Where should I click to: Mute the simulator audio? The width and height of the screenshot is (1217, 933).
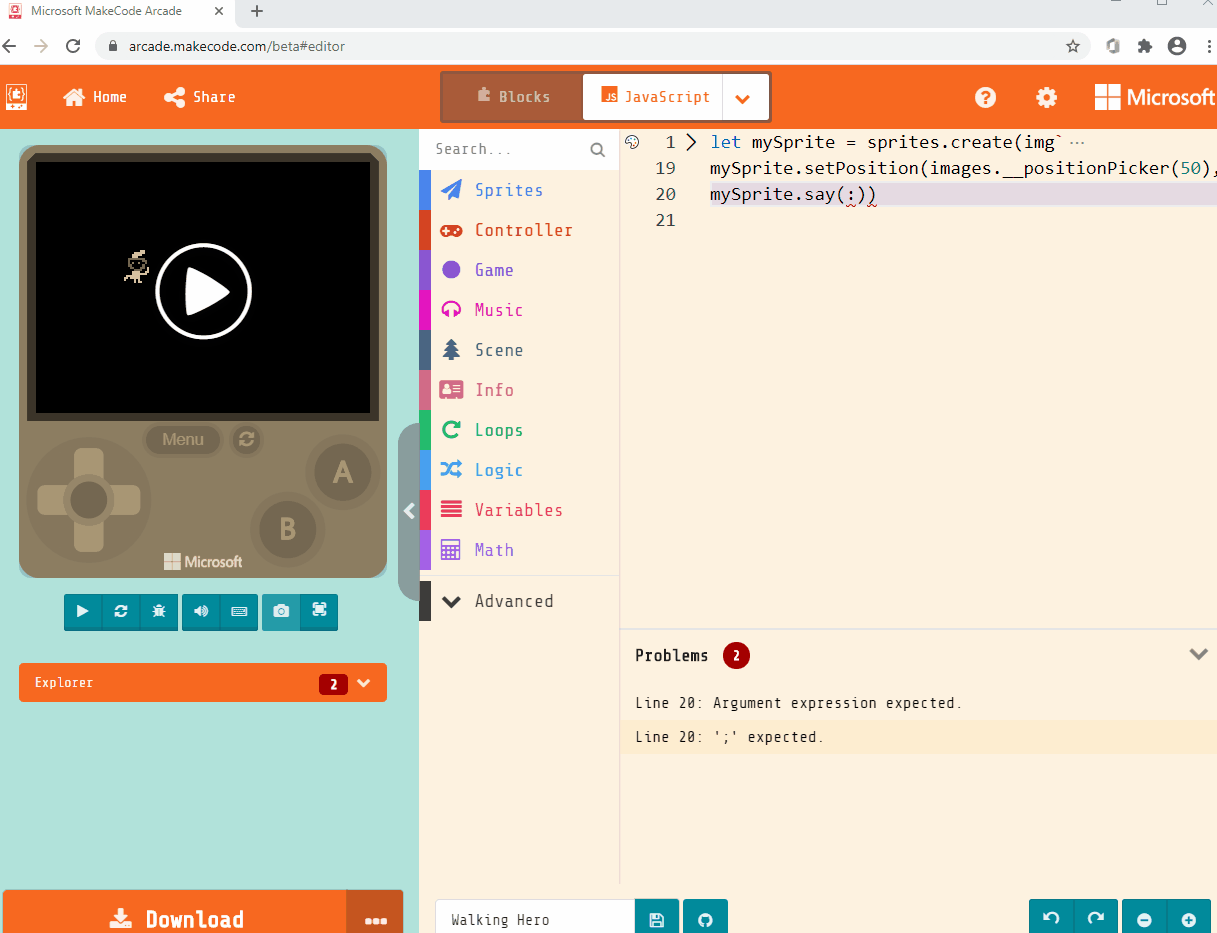tap(201, 612)
